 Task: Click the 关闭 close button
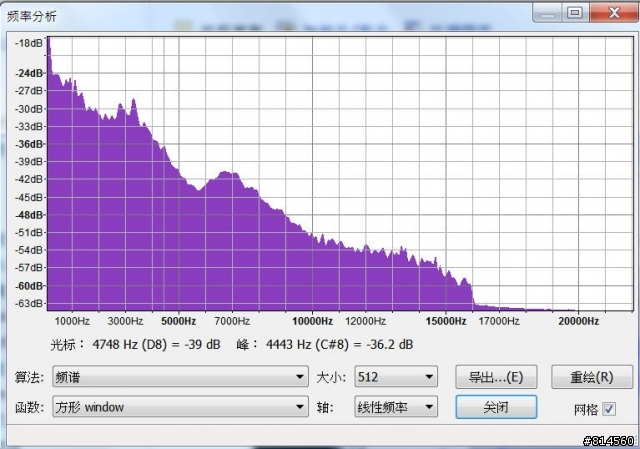pyautogui.click(x=496, y=407)
